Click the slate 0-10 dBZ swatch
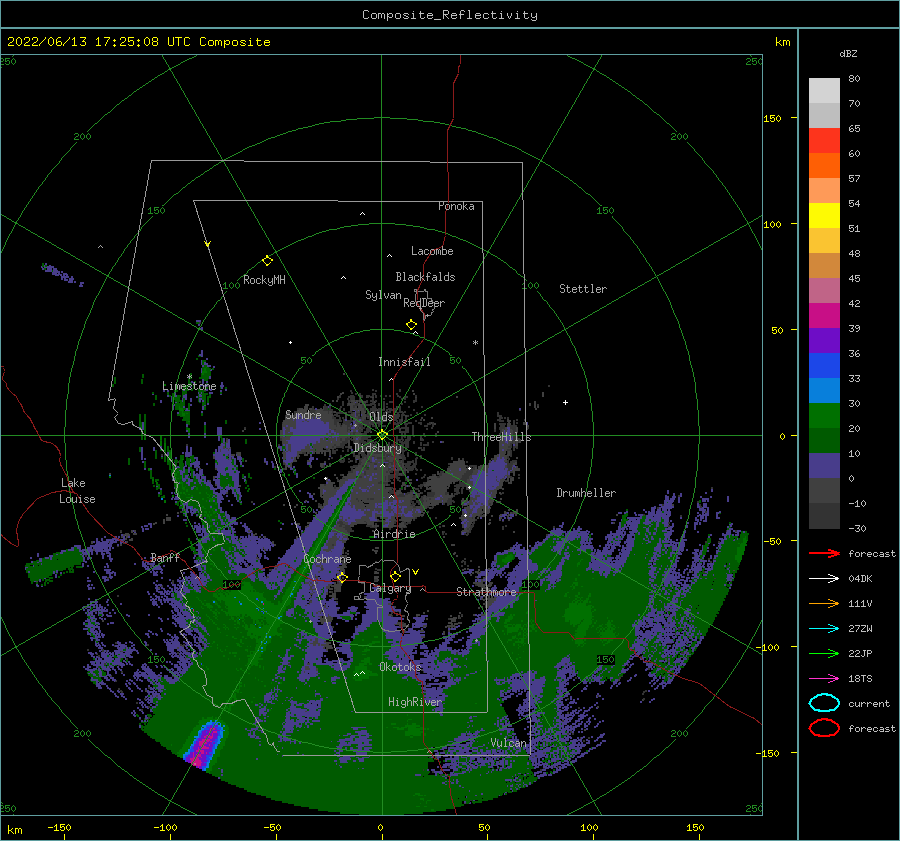The image size is (900, 841). [x=824, y=466]
